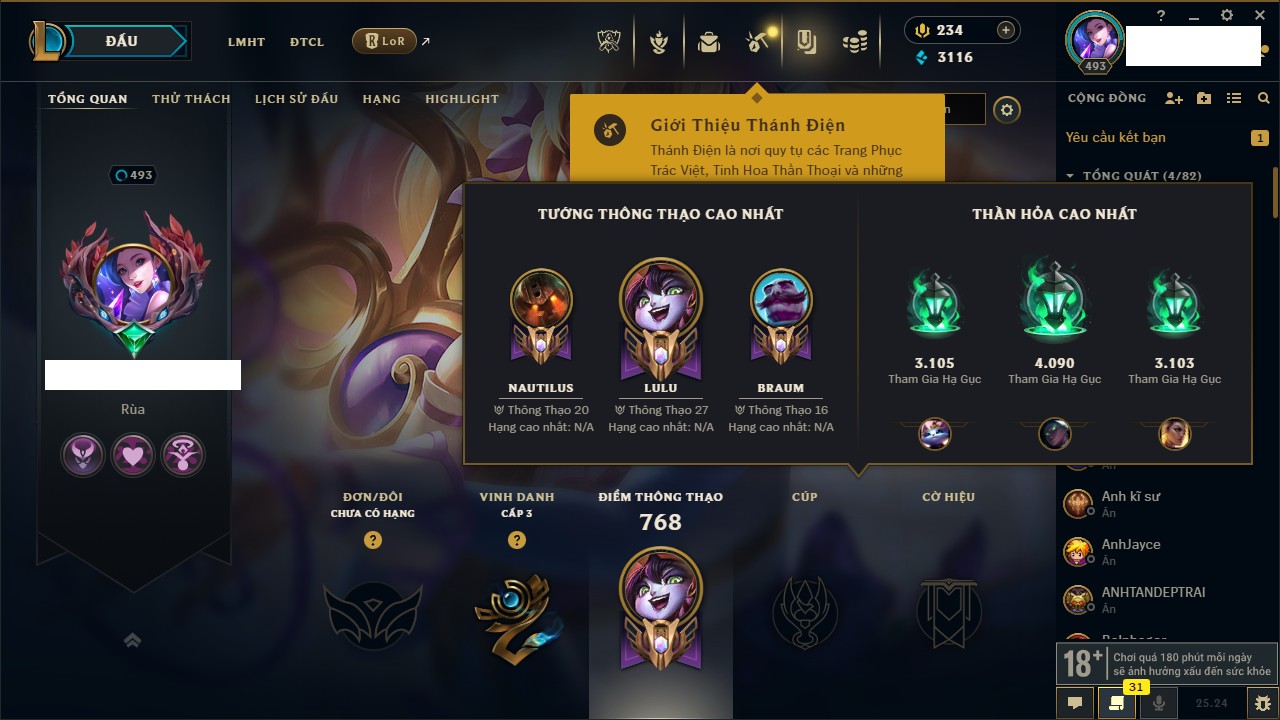1280x720 pixels.
Task: Expand the banner using the double chevron
Action: [132, 640]
